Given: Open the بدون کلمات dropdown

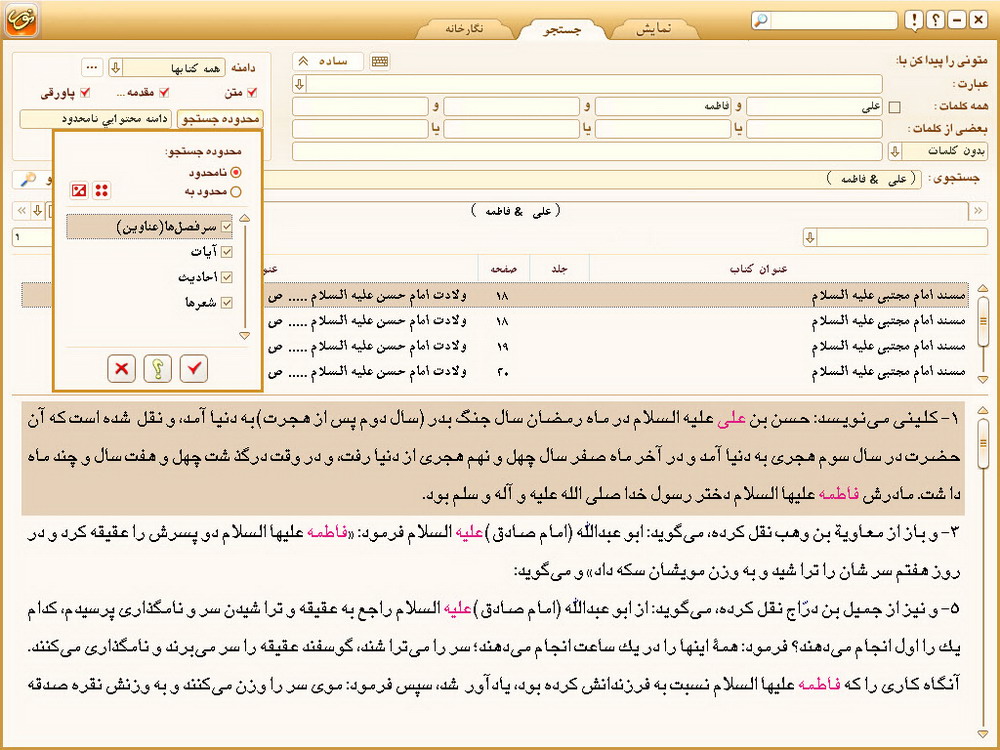Looking at the screenshot, I should pos(895,151).
